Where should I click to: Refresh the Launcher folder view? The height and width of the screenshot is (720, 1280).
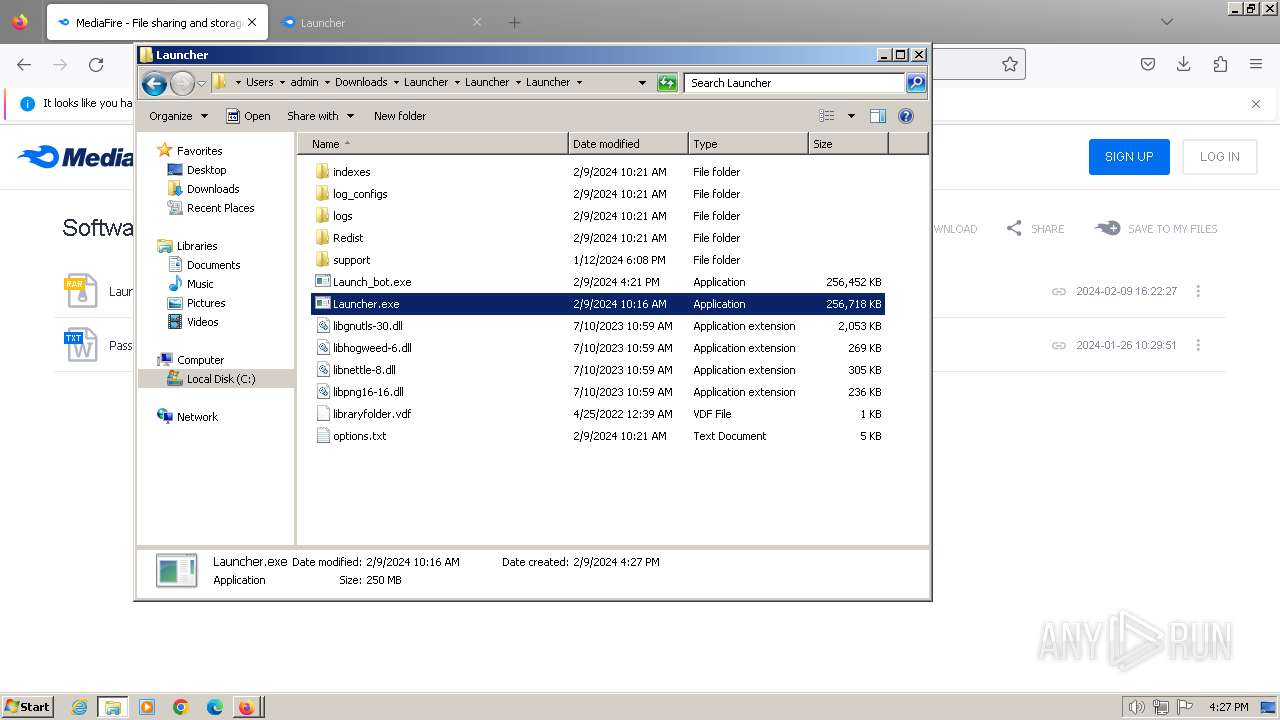[667, 83]
